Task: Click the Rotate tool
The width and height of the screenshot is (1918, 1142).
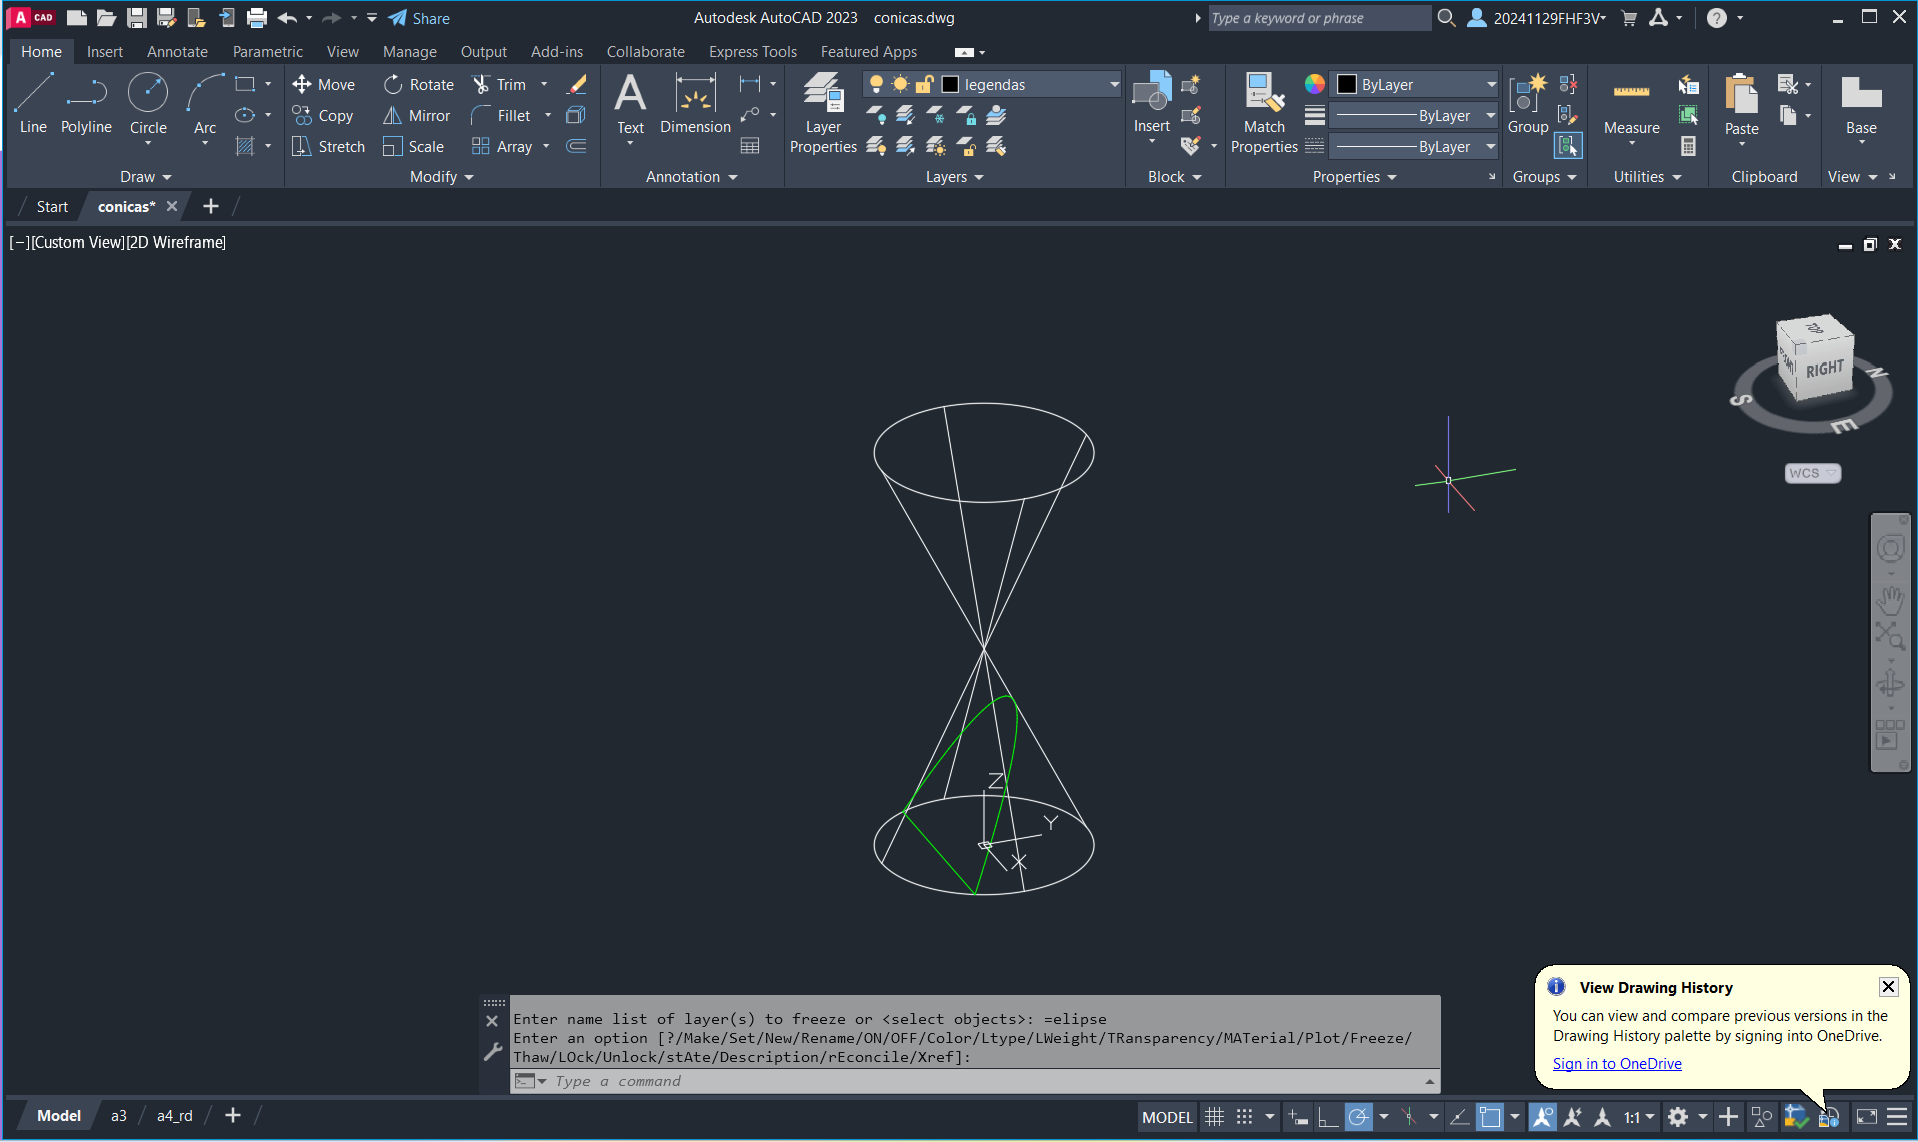Action: point(419,85)
